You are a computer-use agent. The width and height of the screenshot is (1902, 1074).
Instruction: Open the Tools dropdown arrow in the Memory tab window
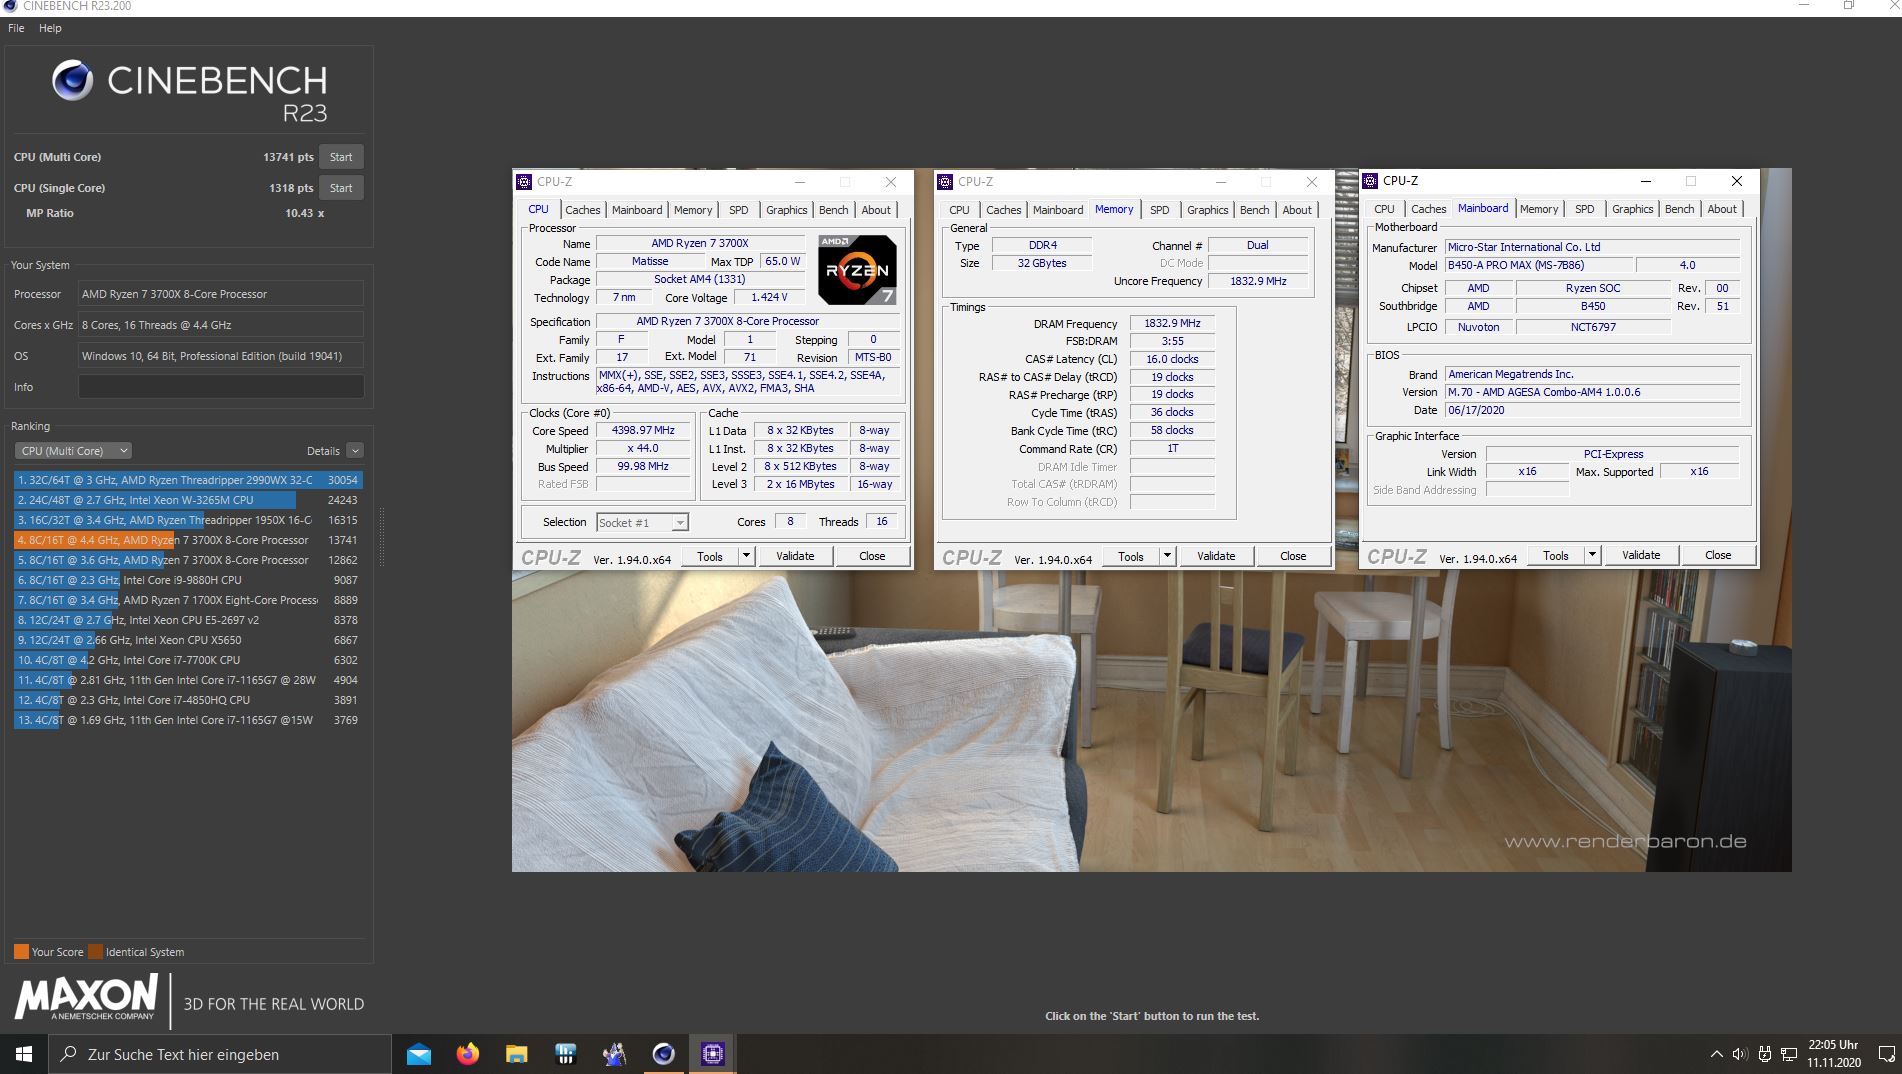(x=1167, y=556)
